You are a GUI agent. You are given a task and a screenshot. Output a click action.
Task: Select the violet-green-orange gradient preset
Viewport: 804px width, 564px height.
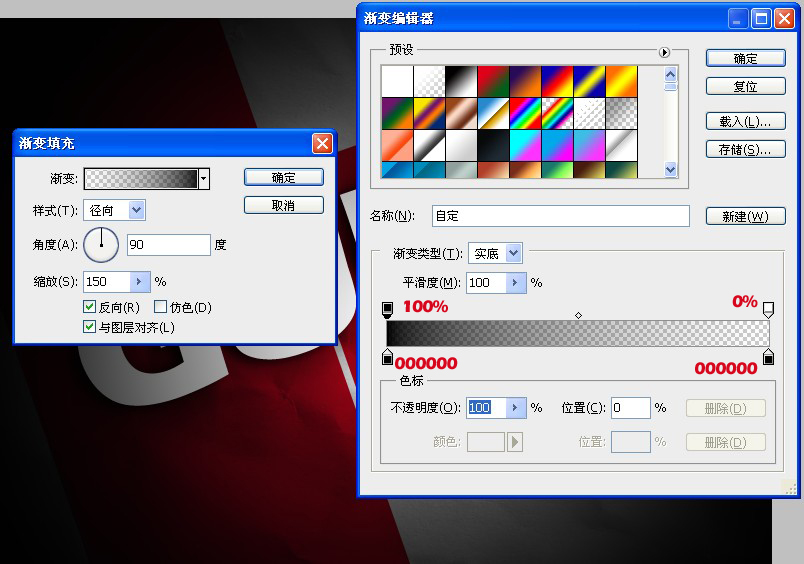point(397,113)
